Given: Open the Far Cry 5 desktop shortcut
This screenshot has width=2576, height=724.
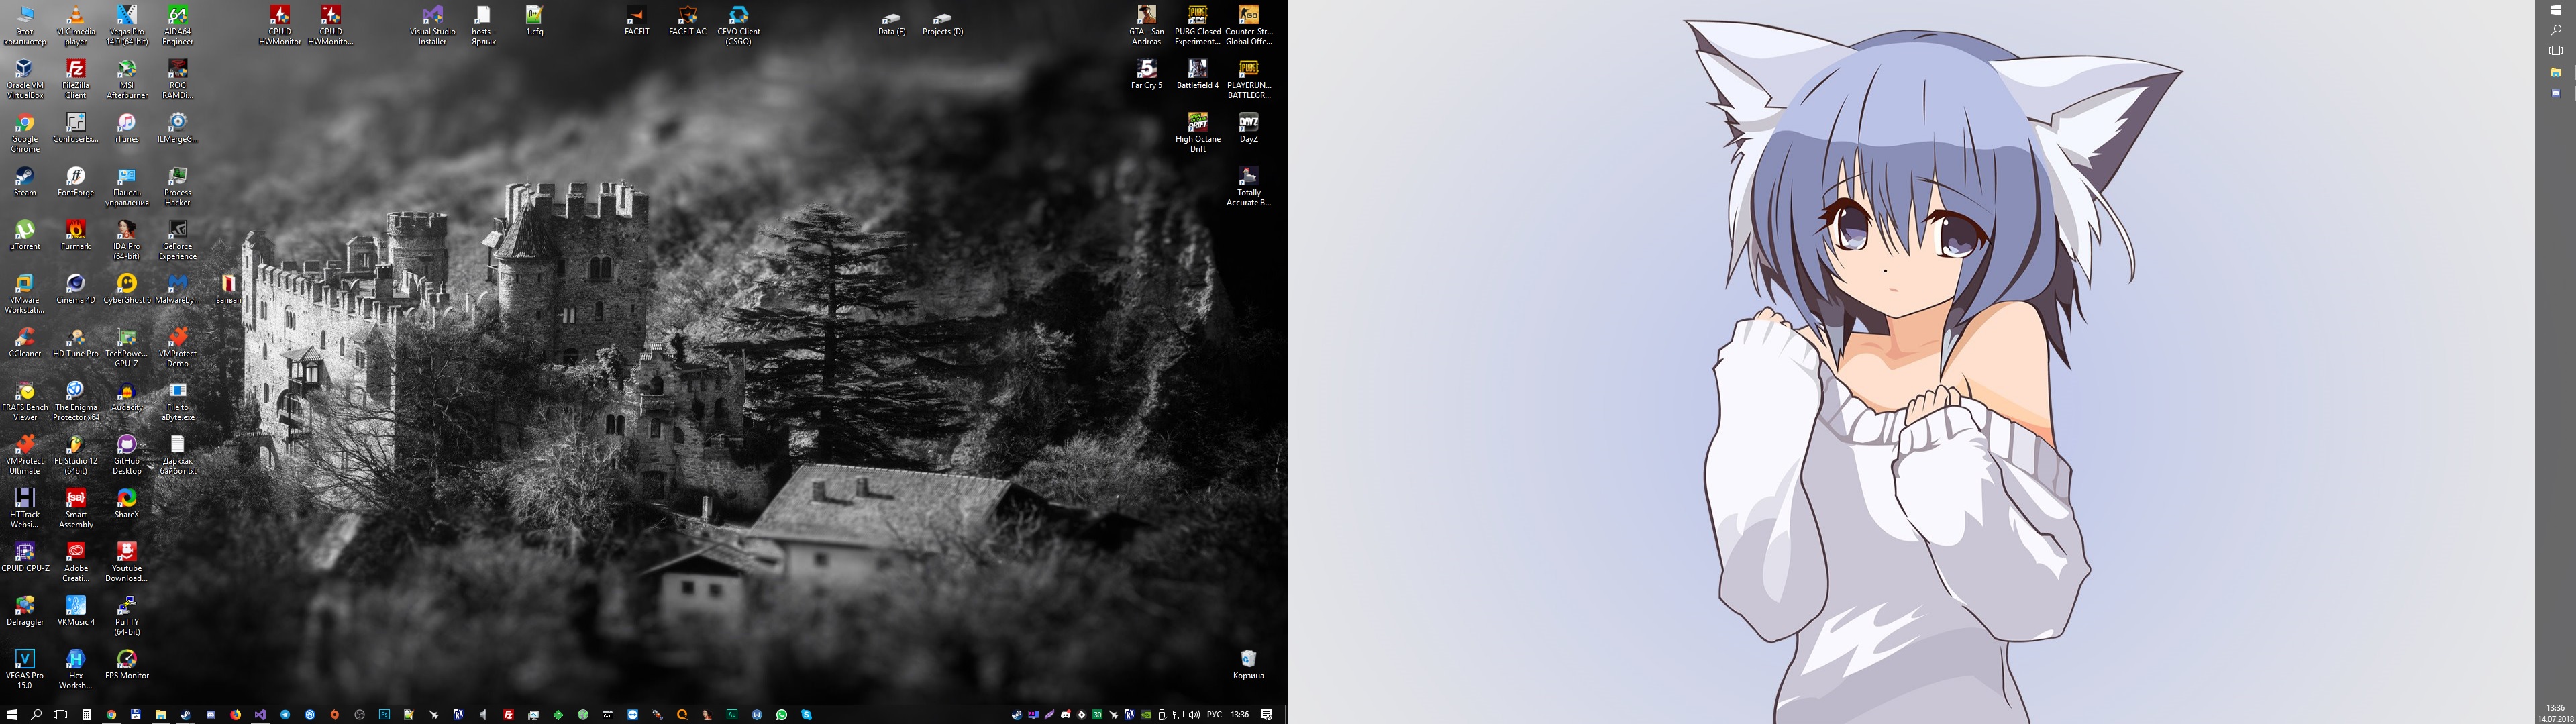Looking at the screenshot, I should (x=1147, y=74).
